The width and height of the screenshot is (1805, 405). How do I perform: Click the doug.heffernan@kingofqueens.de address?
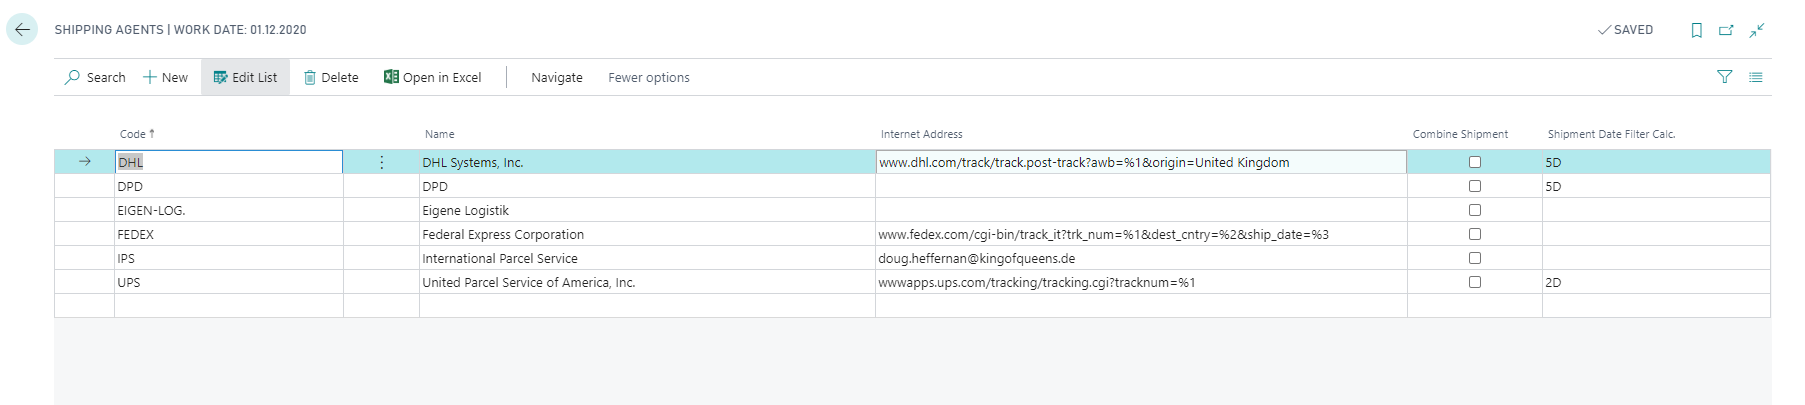click(976, 258)
